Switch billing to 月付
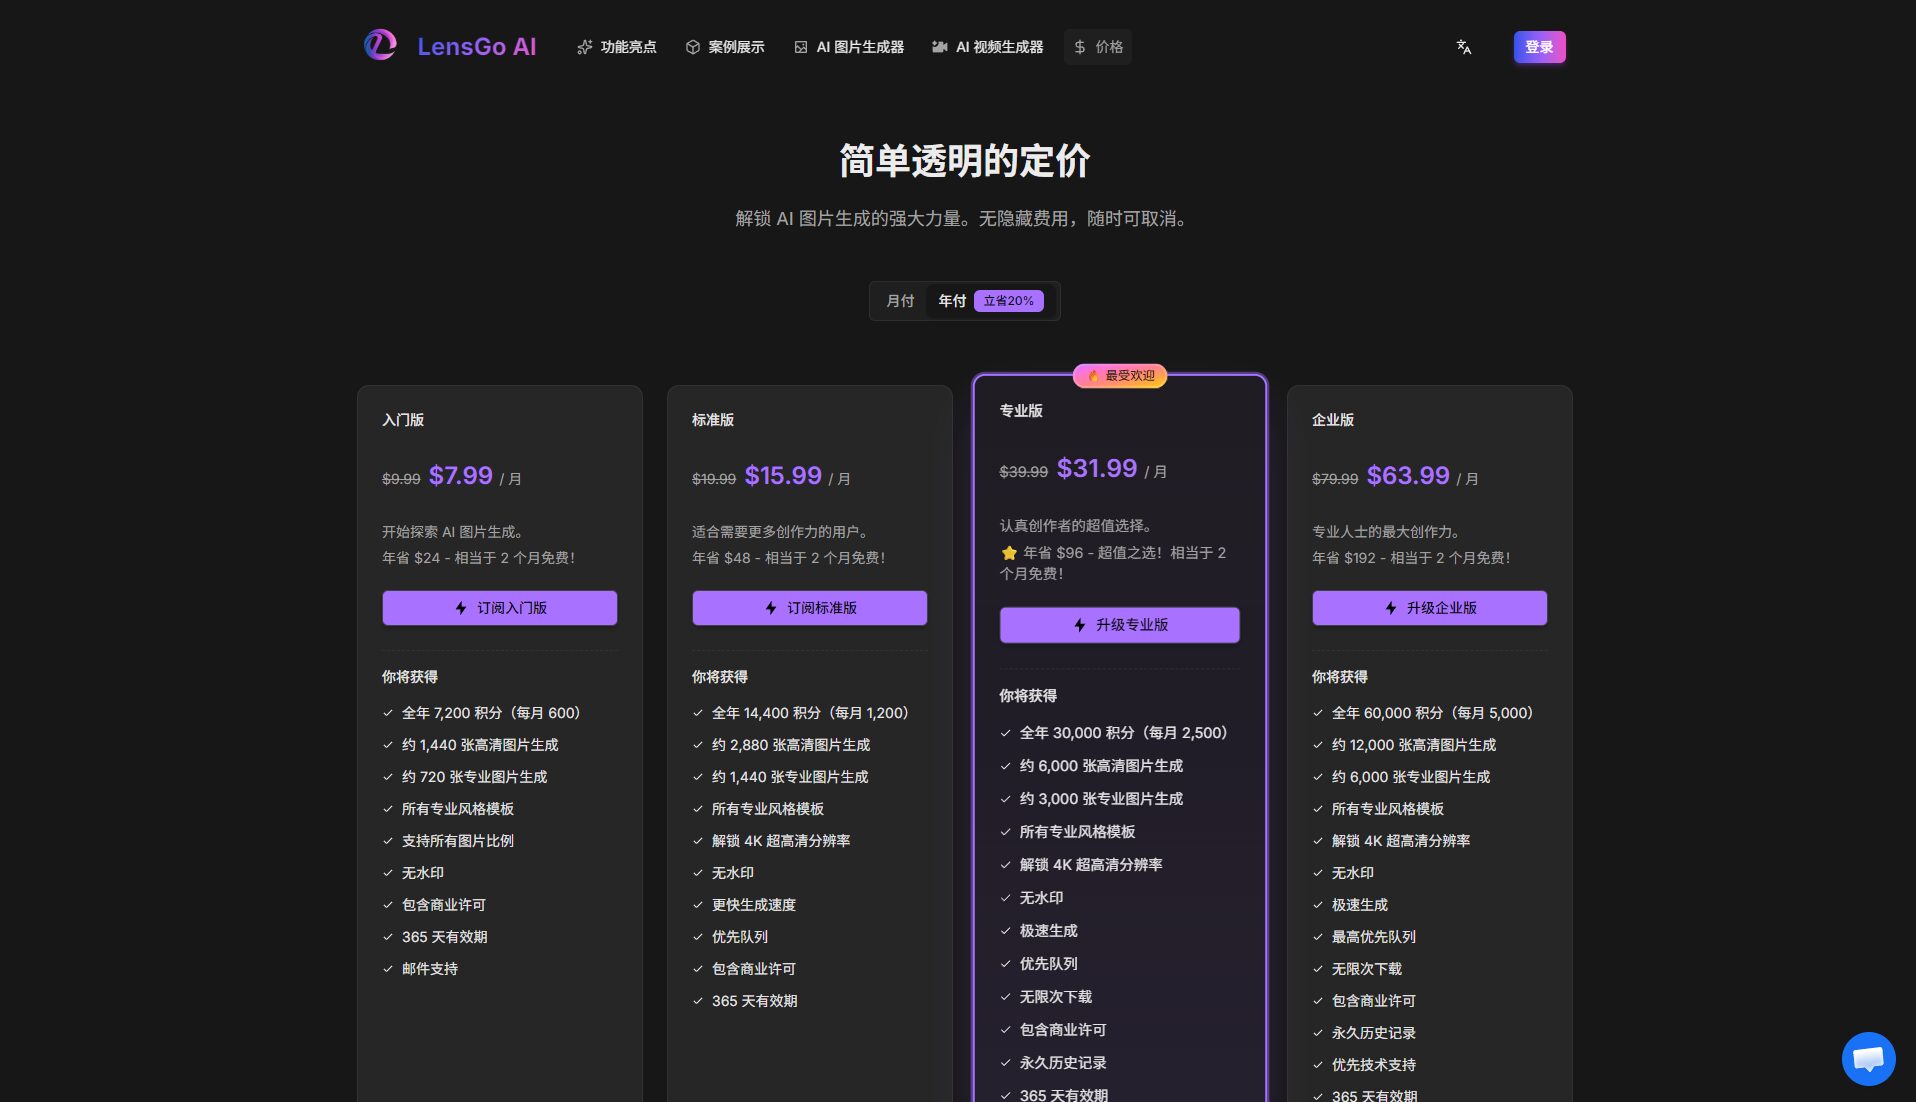 899,300
